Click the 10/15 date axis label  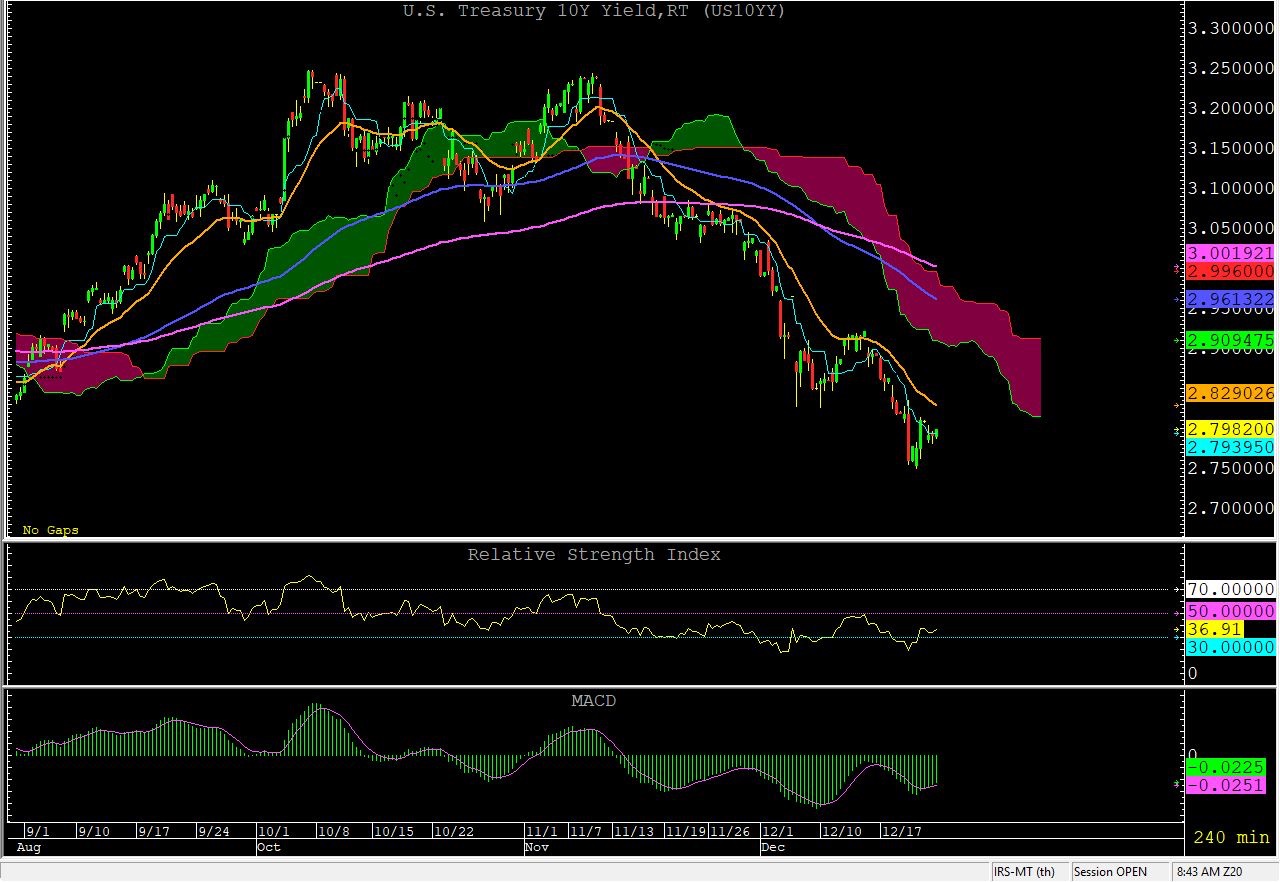coord(394,832)
